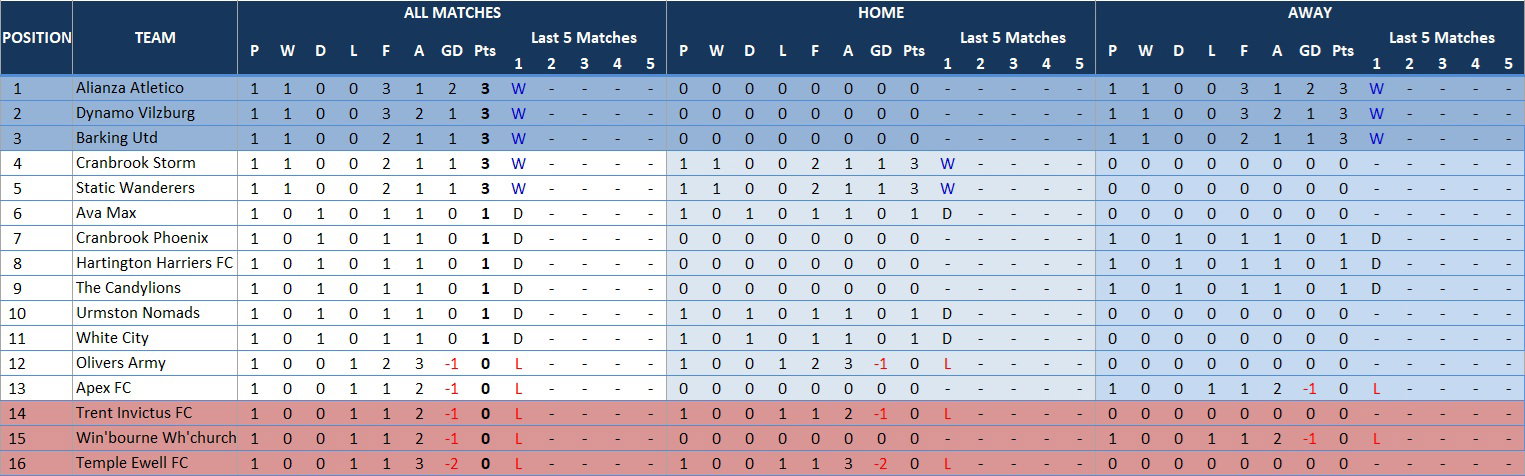1525x476 pixels.
Task: Click the Apex FC team cell
Action: pyautogui.click(x=155, y=388)
